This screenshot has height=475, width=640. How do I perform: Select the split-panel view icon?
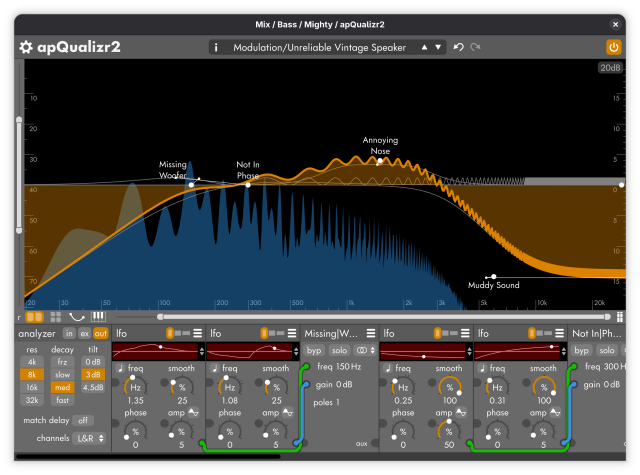(x=34, y=317)
